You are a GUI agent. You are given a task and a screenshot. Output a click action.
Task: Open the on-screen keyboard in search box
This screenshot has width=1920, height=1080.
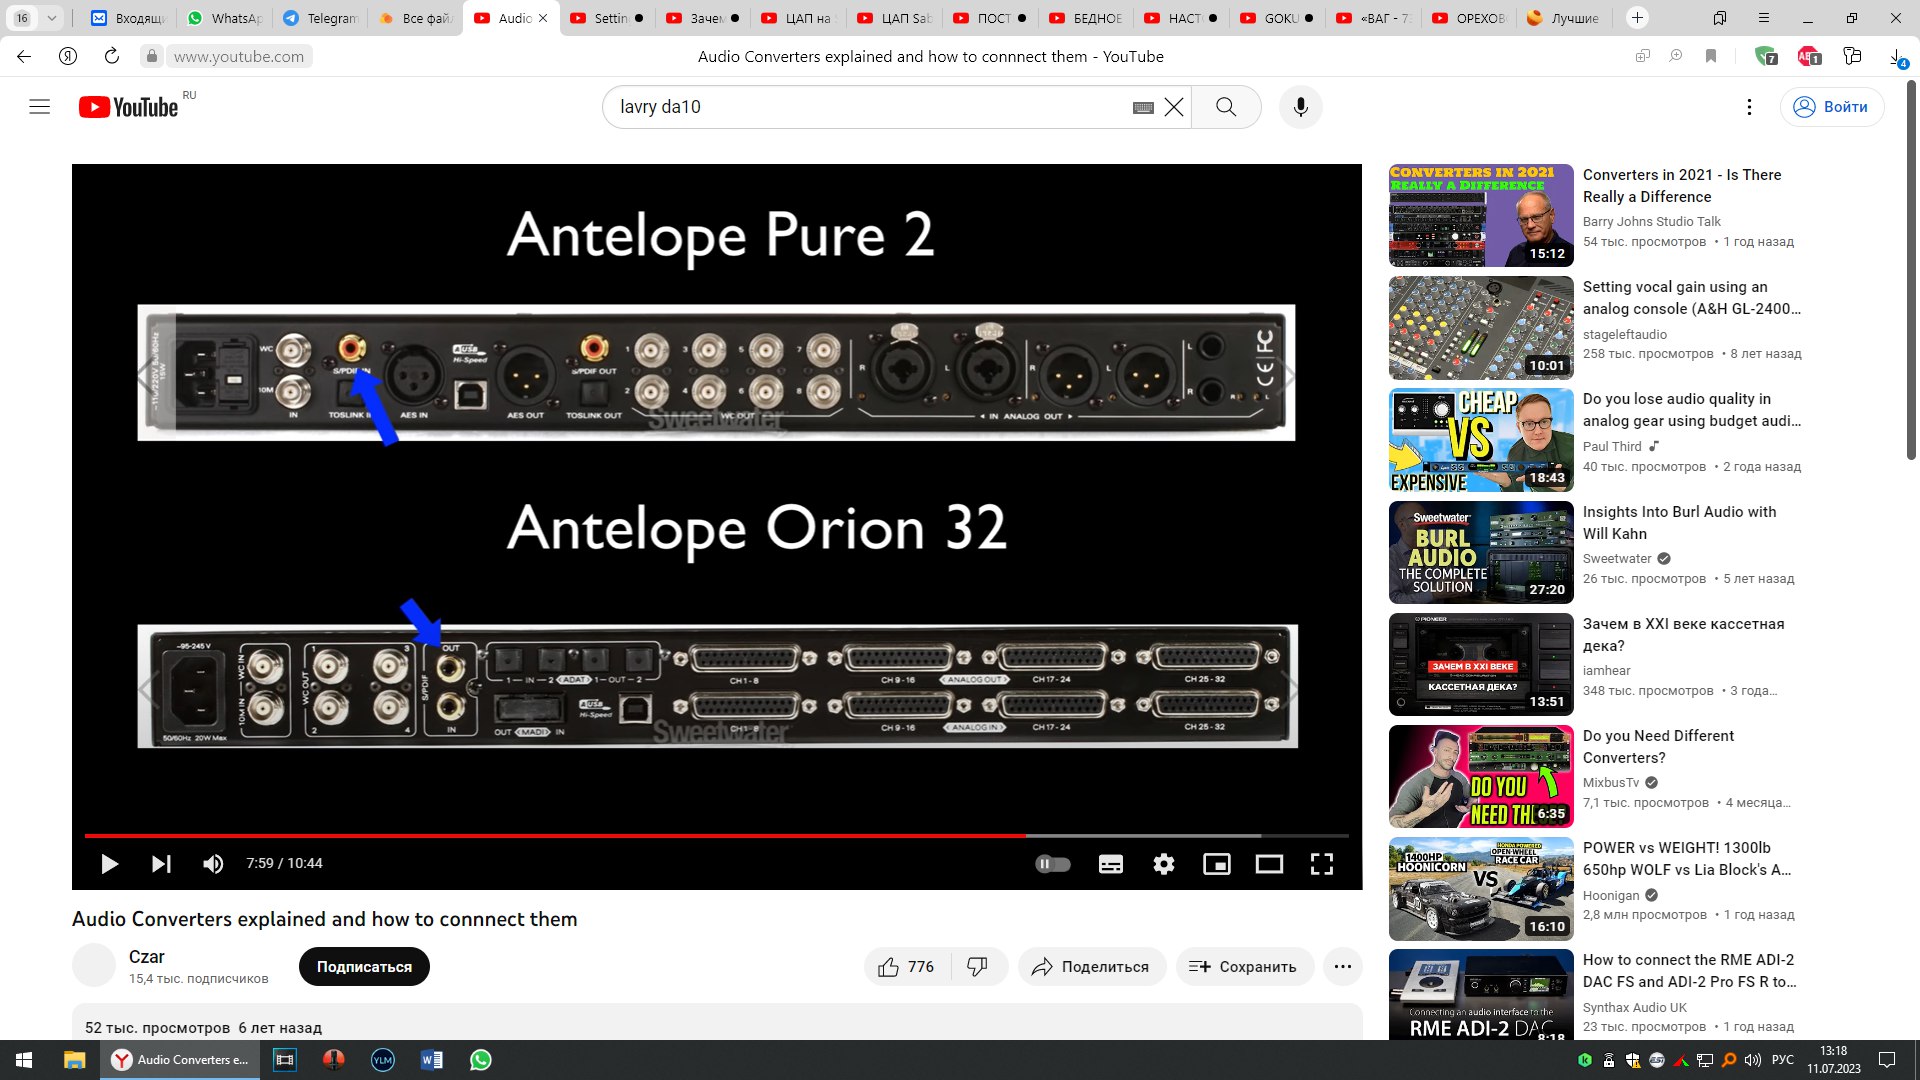point(1143,107)
